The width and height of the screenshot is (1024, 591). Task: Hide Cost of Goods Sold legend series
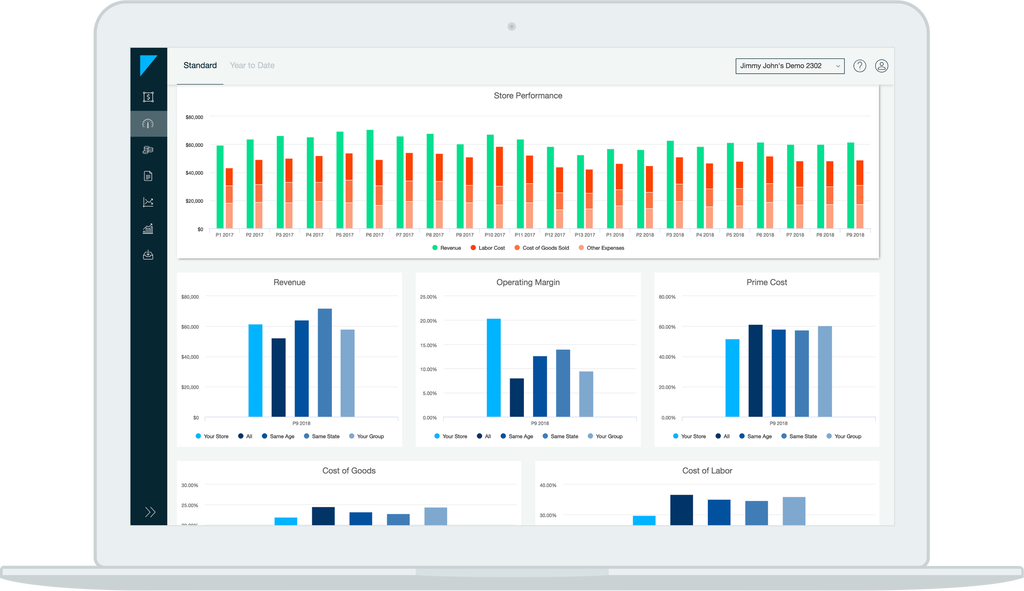point(541,247)
